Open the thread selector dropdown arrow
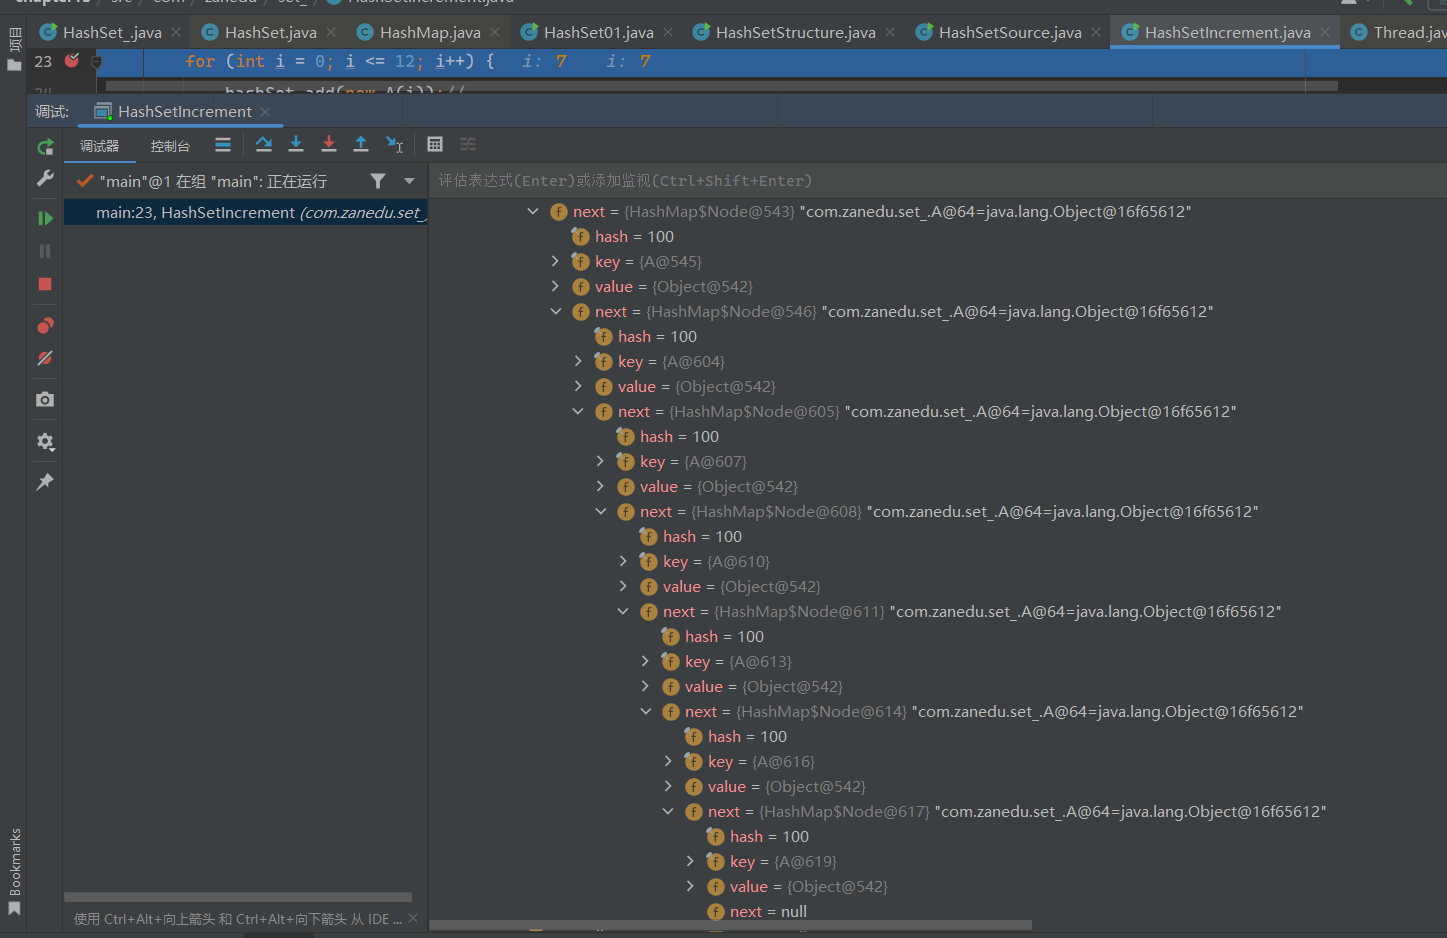Image resolution: width=1447 pixels, height=938 pixels. tap(409, 181)
